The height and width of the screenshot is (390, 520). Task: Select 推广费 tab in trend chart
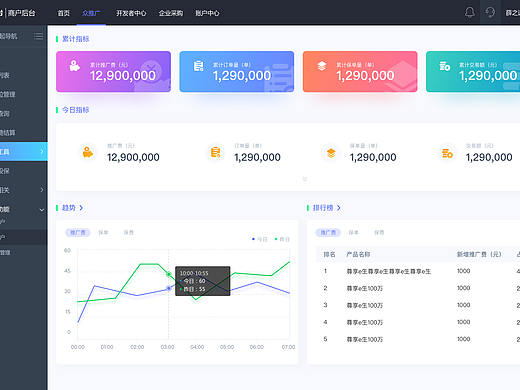point(78,232)
